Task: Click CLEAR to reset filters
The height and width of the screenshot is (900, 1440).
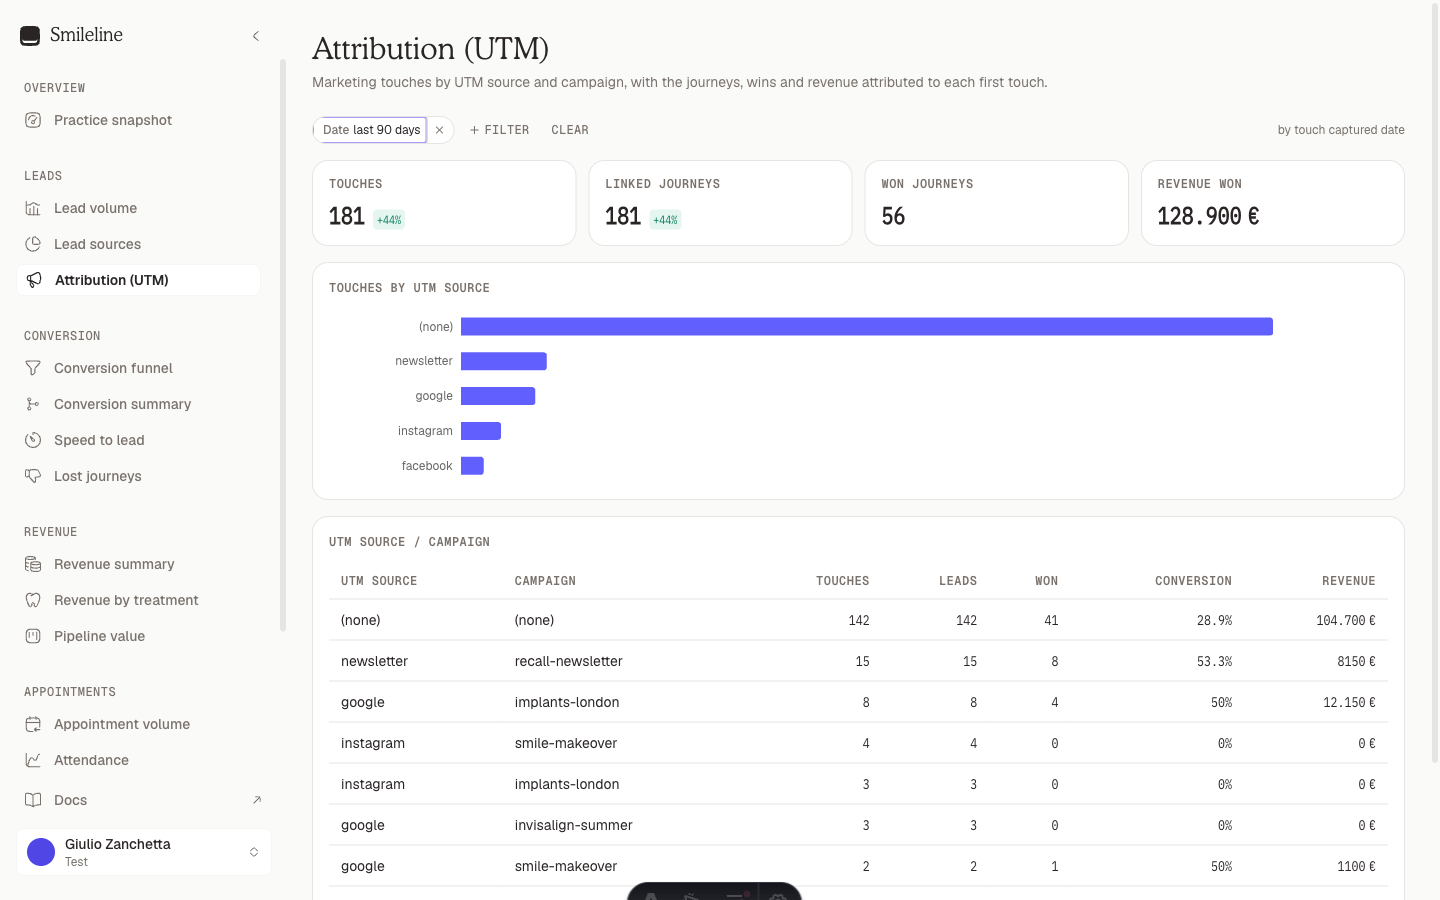Action: coord(570,130)
